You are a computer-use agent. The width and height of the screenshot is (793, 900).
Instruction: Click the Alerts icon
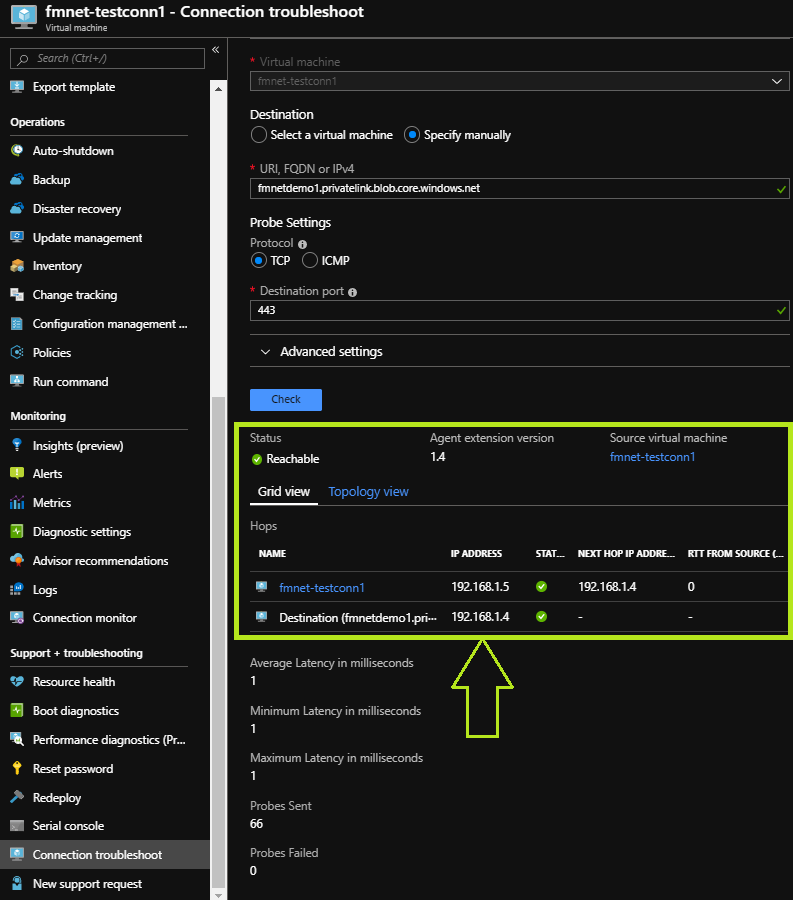pyautogui.click(x=17, y=474)
